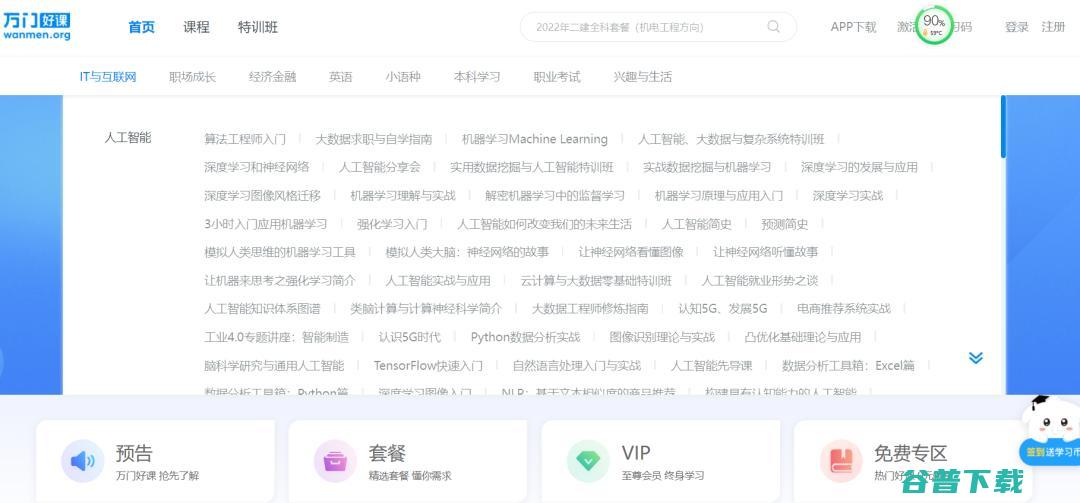The image size is (1080, 503).
Task: Click the search magnifier icon
Action: tap(773, 27)
